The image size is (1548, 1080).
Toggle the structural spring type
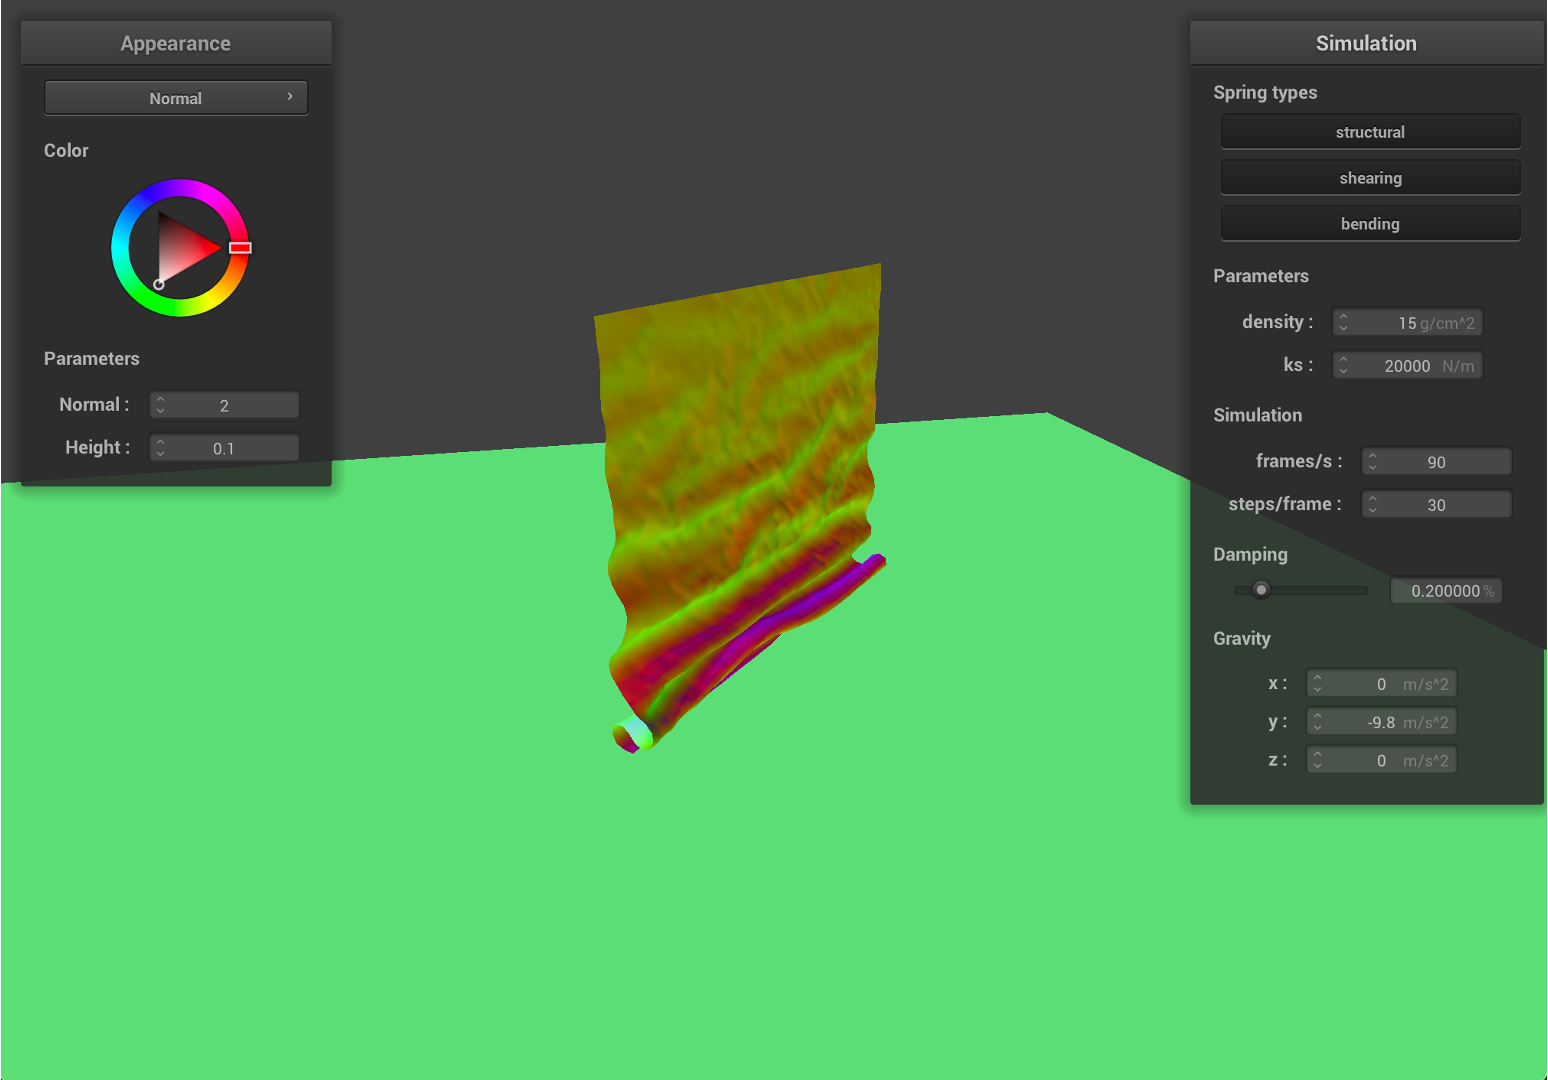[1370, 132]
